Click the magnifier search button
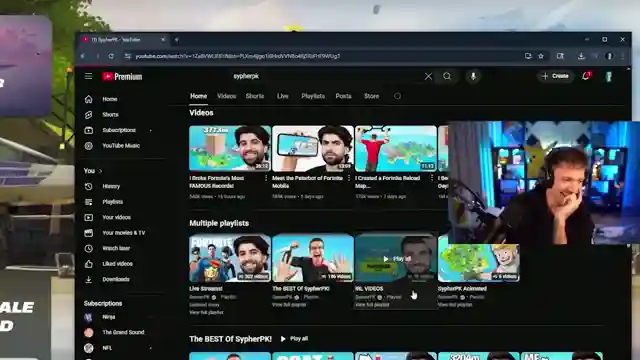 tap(447, 76)
